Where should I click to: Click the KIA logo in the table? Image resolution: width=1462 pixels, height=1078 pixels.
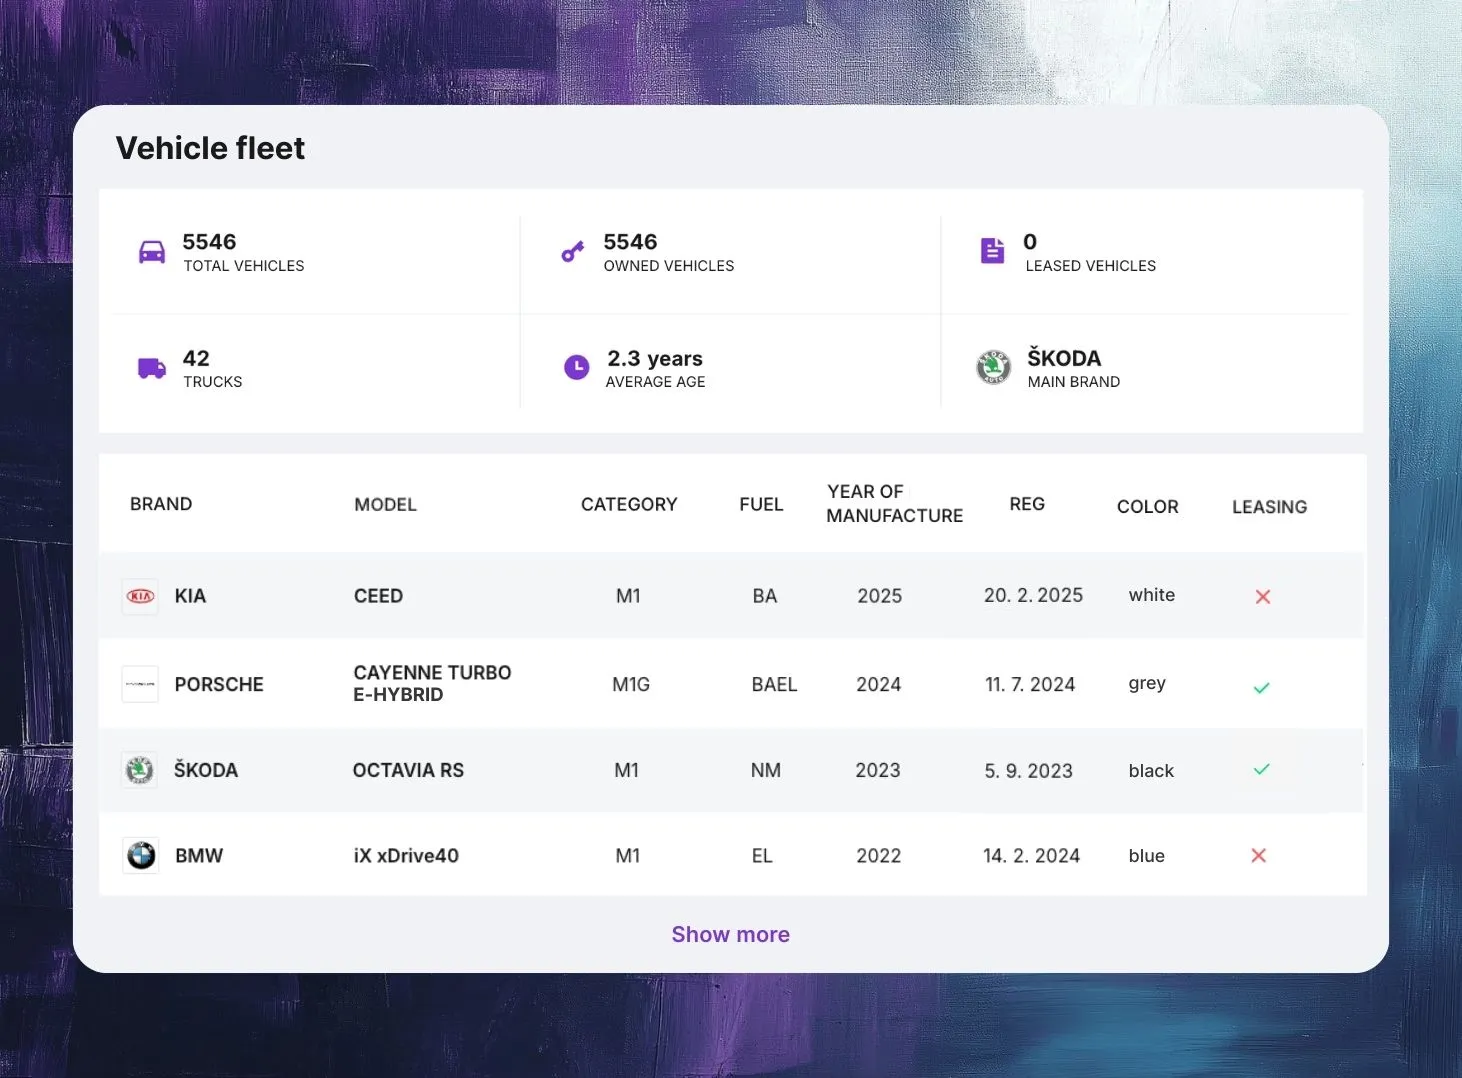coord(140,596)
